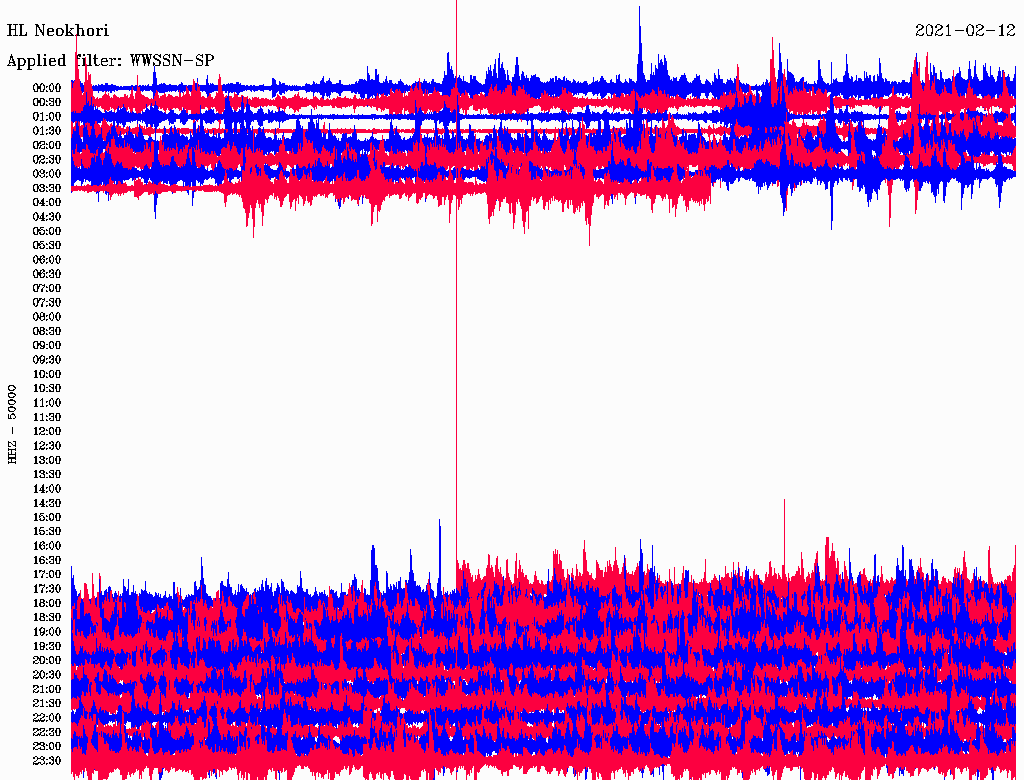Click the 'Applied filter: WWSSN-SP' label
This screenshot has width=1024, height=780.
click(x=110, y=61)
